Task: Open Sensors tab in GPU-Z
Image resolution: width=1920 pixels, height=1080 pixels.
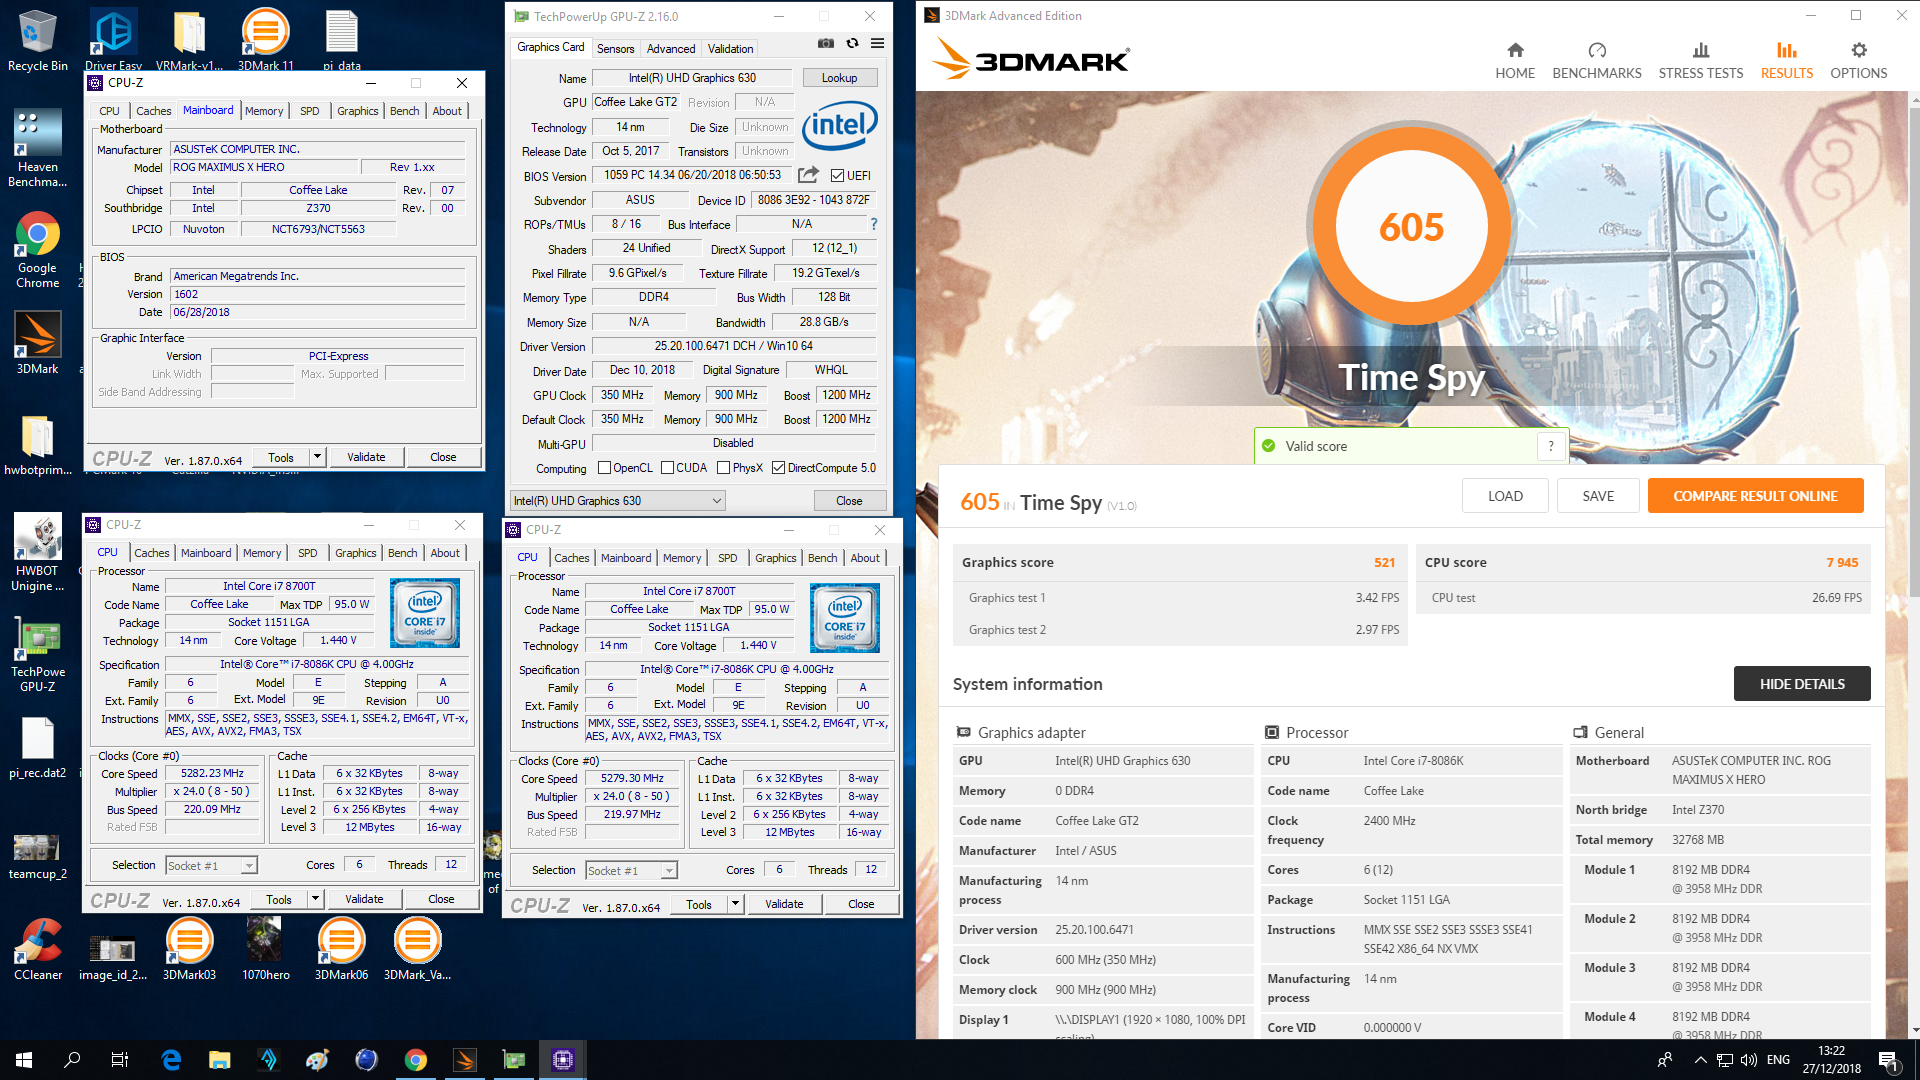Action: tap(615, 48)
